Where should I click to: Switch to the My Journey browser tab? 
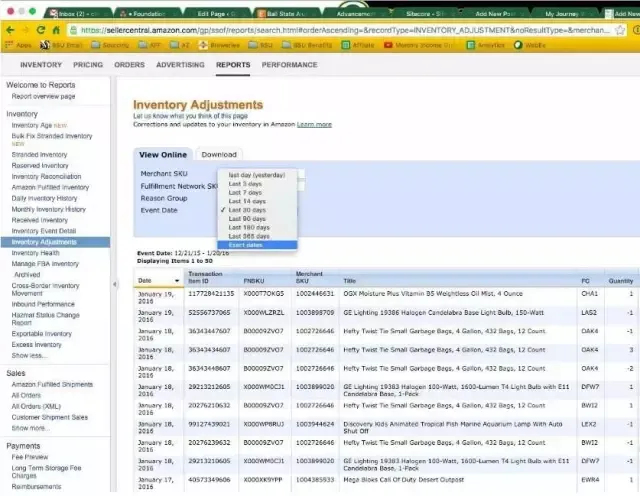[x=563, y=13]
